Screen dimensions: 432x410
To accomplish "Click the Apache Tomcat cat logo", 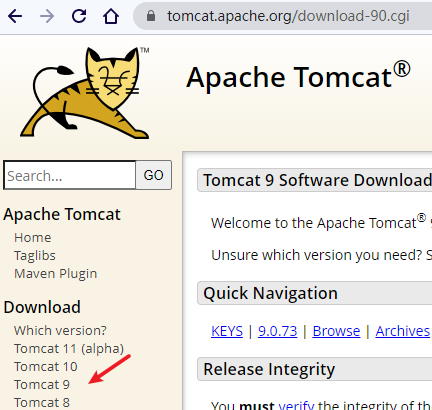I will 85,93.
